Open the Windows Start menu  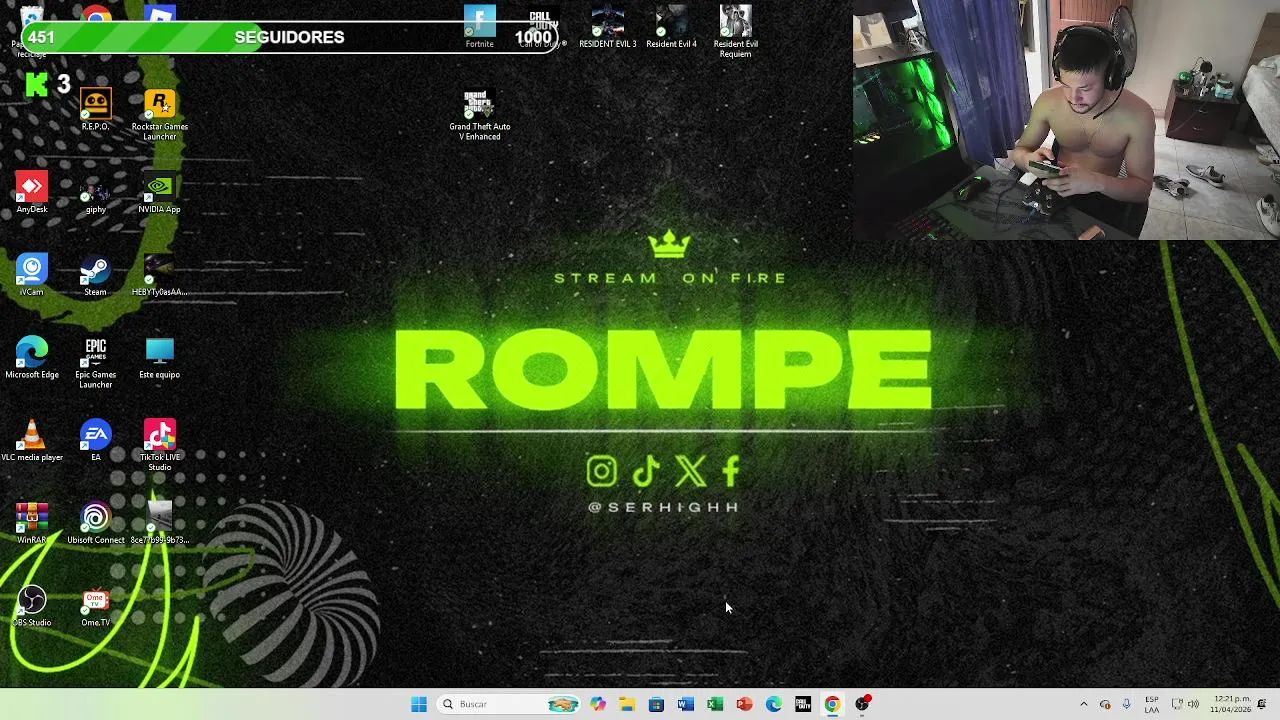click(x=419, y=704)
